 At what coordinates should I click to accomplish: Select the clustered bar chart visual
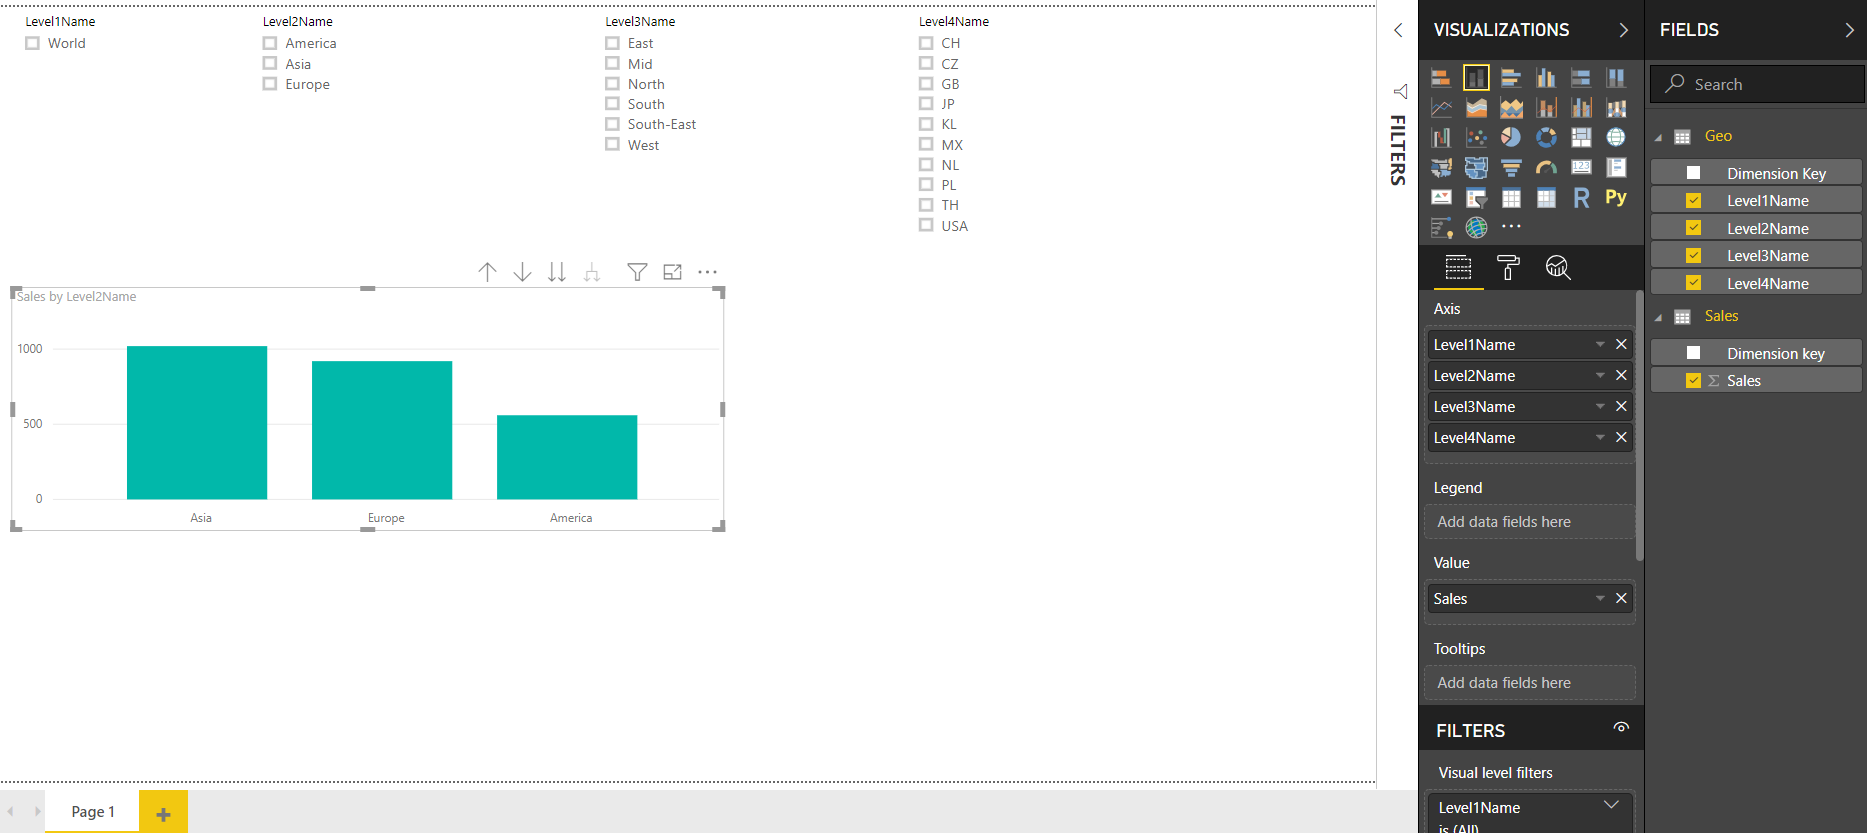[x=1511, y=78]
